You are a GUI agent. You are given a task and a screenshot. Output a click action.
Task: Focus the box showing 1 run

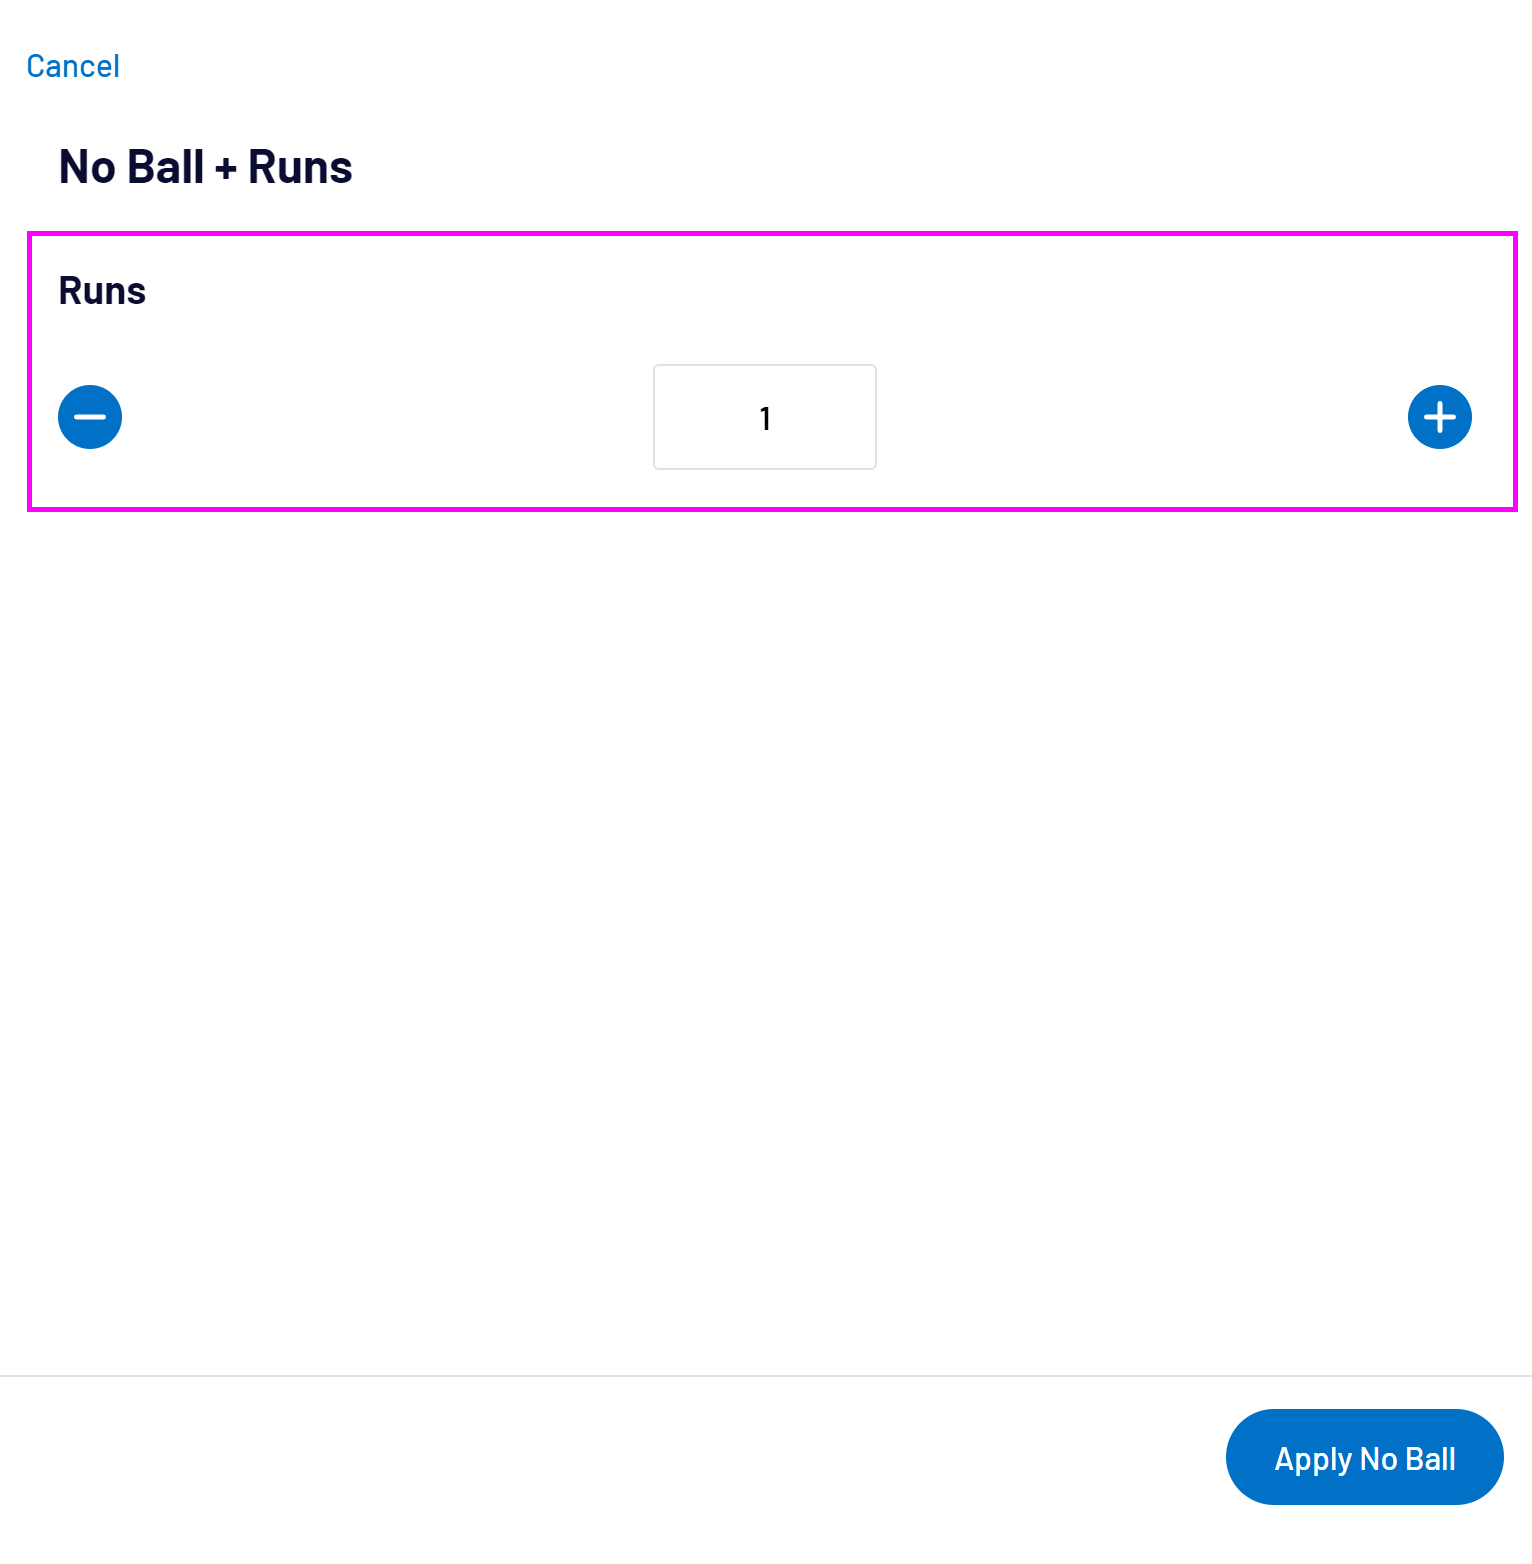[x=765, y=417]
